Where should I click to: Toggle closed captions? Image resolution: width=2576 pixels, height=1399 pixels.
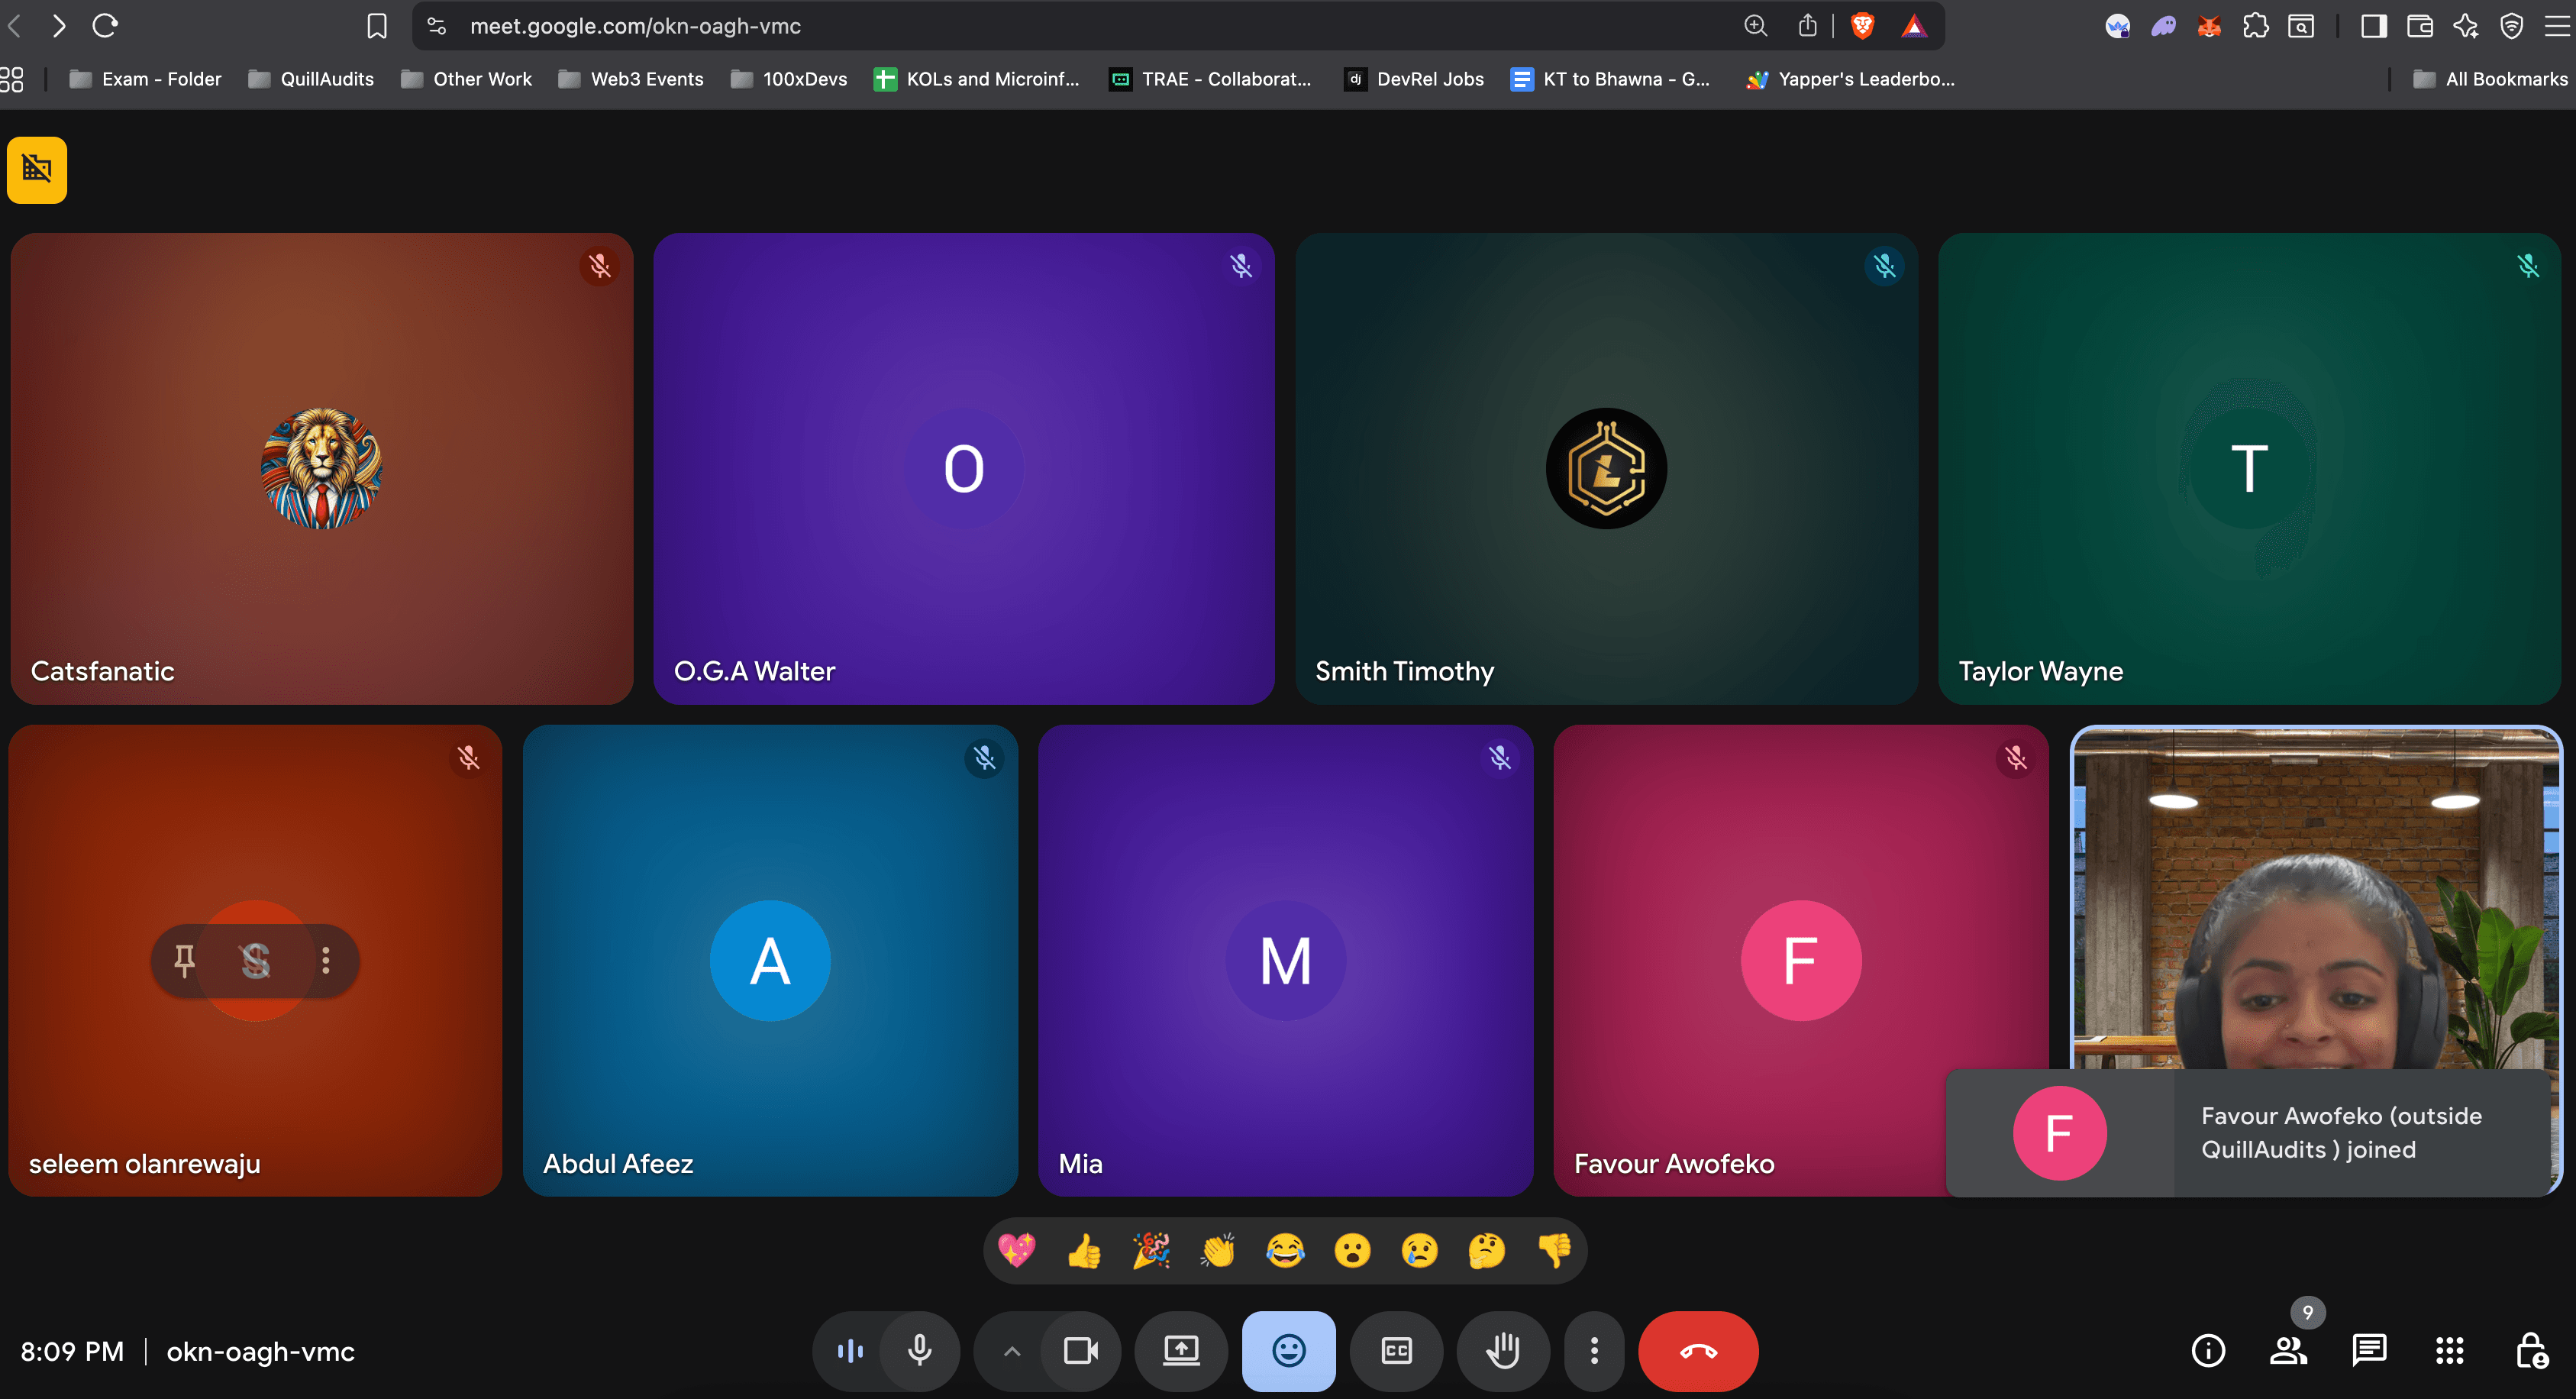click(x=1396, y=1351)
